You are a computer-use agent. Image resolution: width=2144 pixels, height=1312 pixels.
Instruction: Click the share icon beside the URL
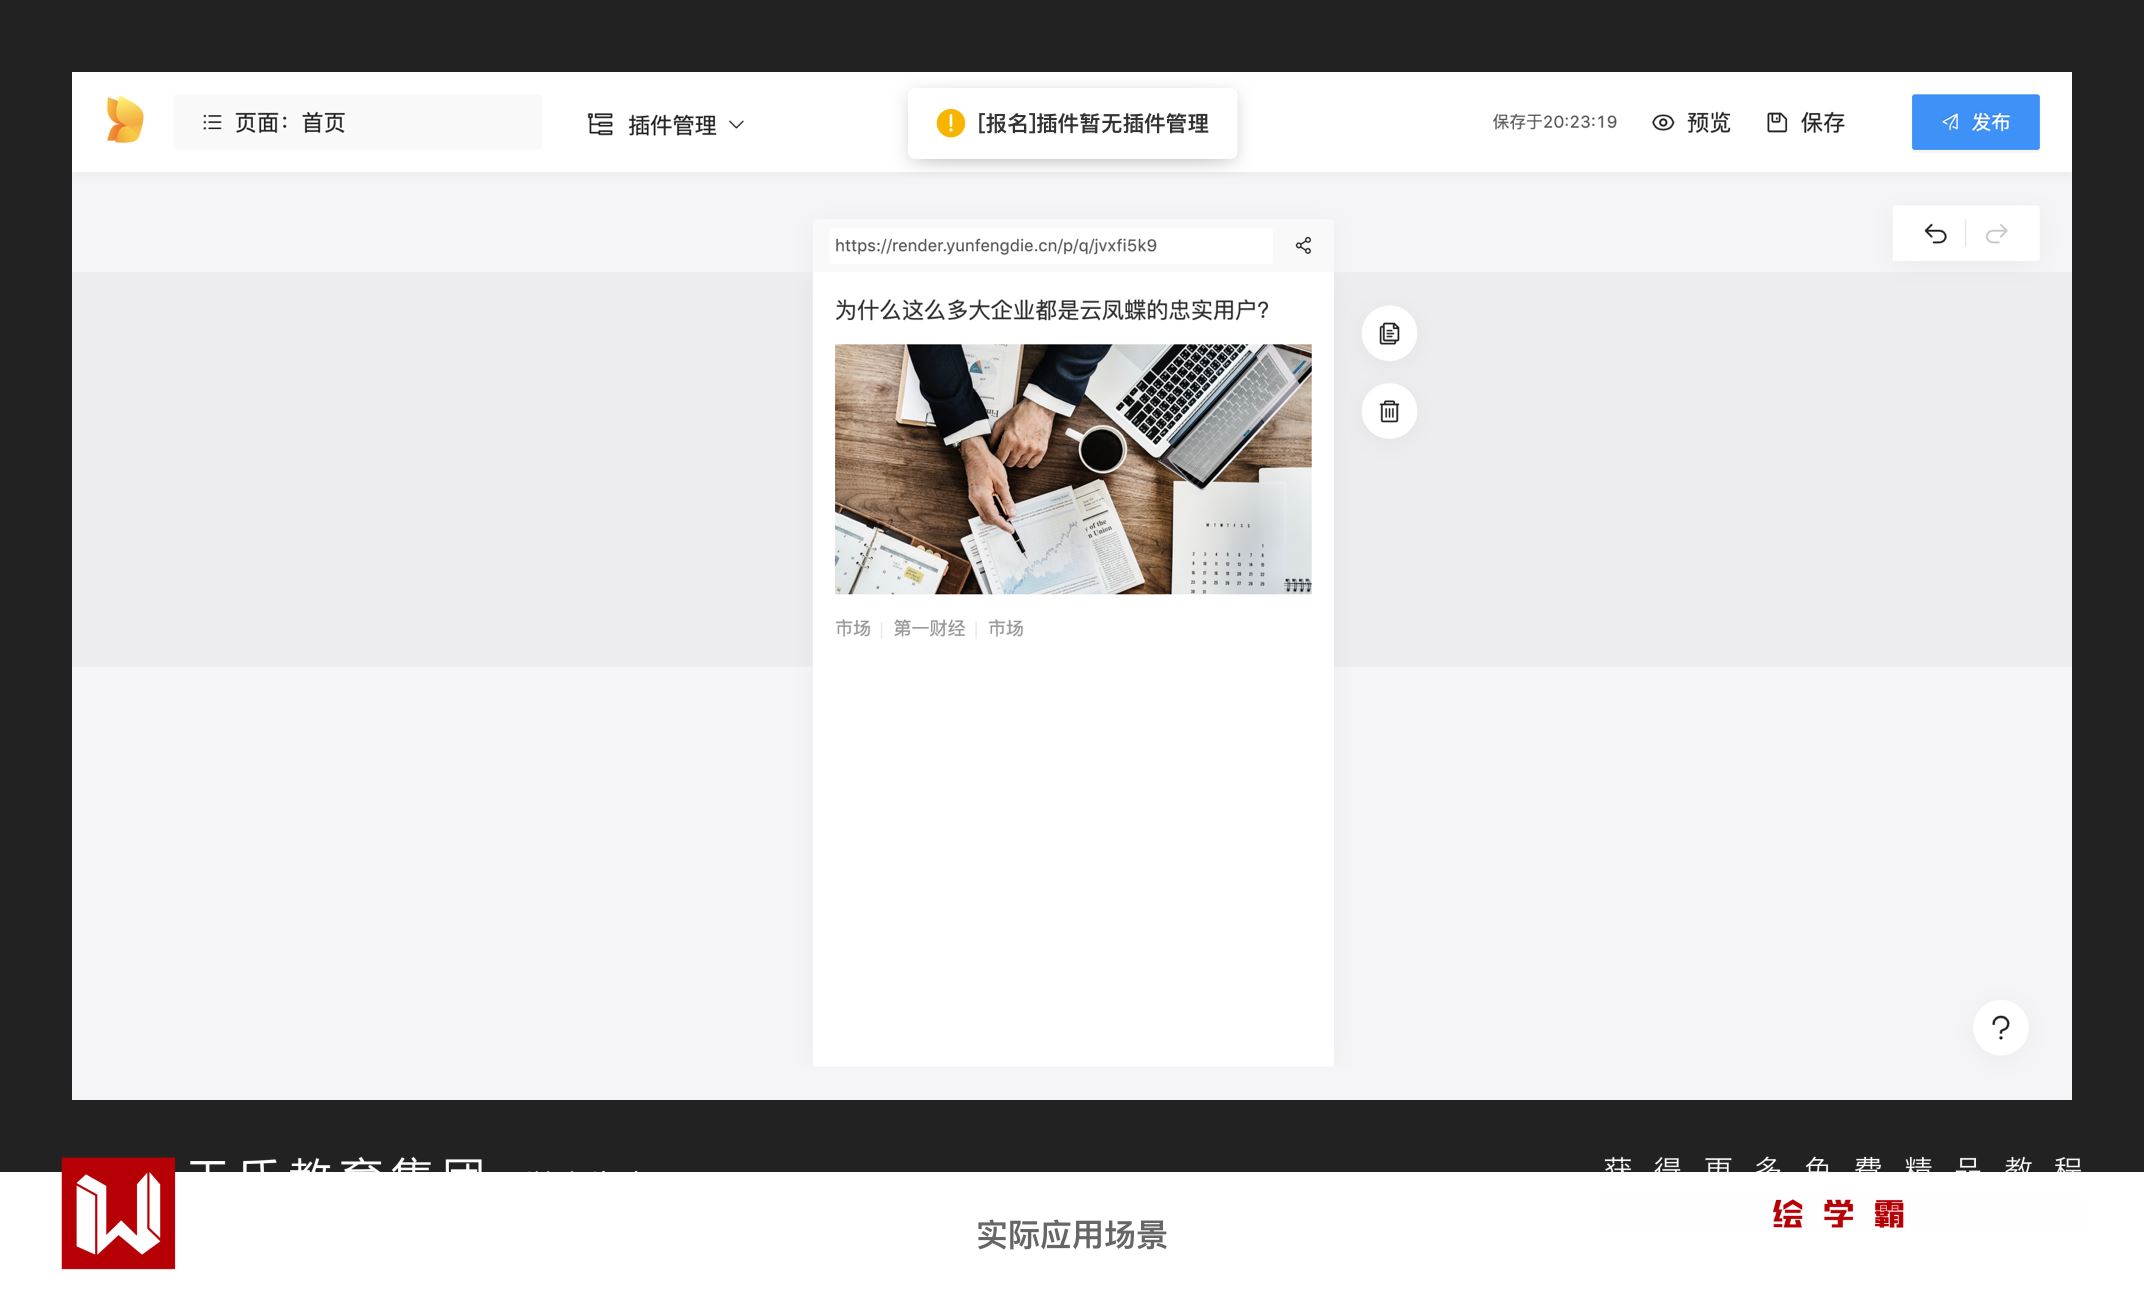click(x=1303, y=246)
